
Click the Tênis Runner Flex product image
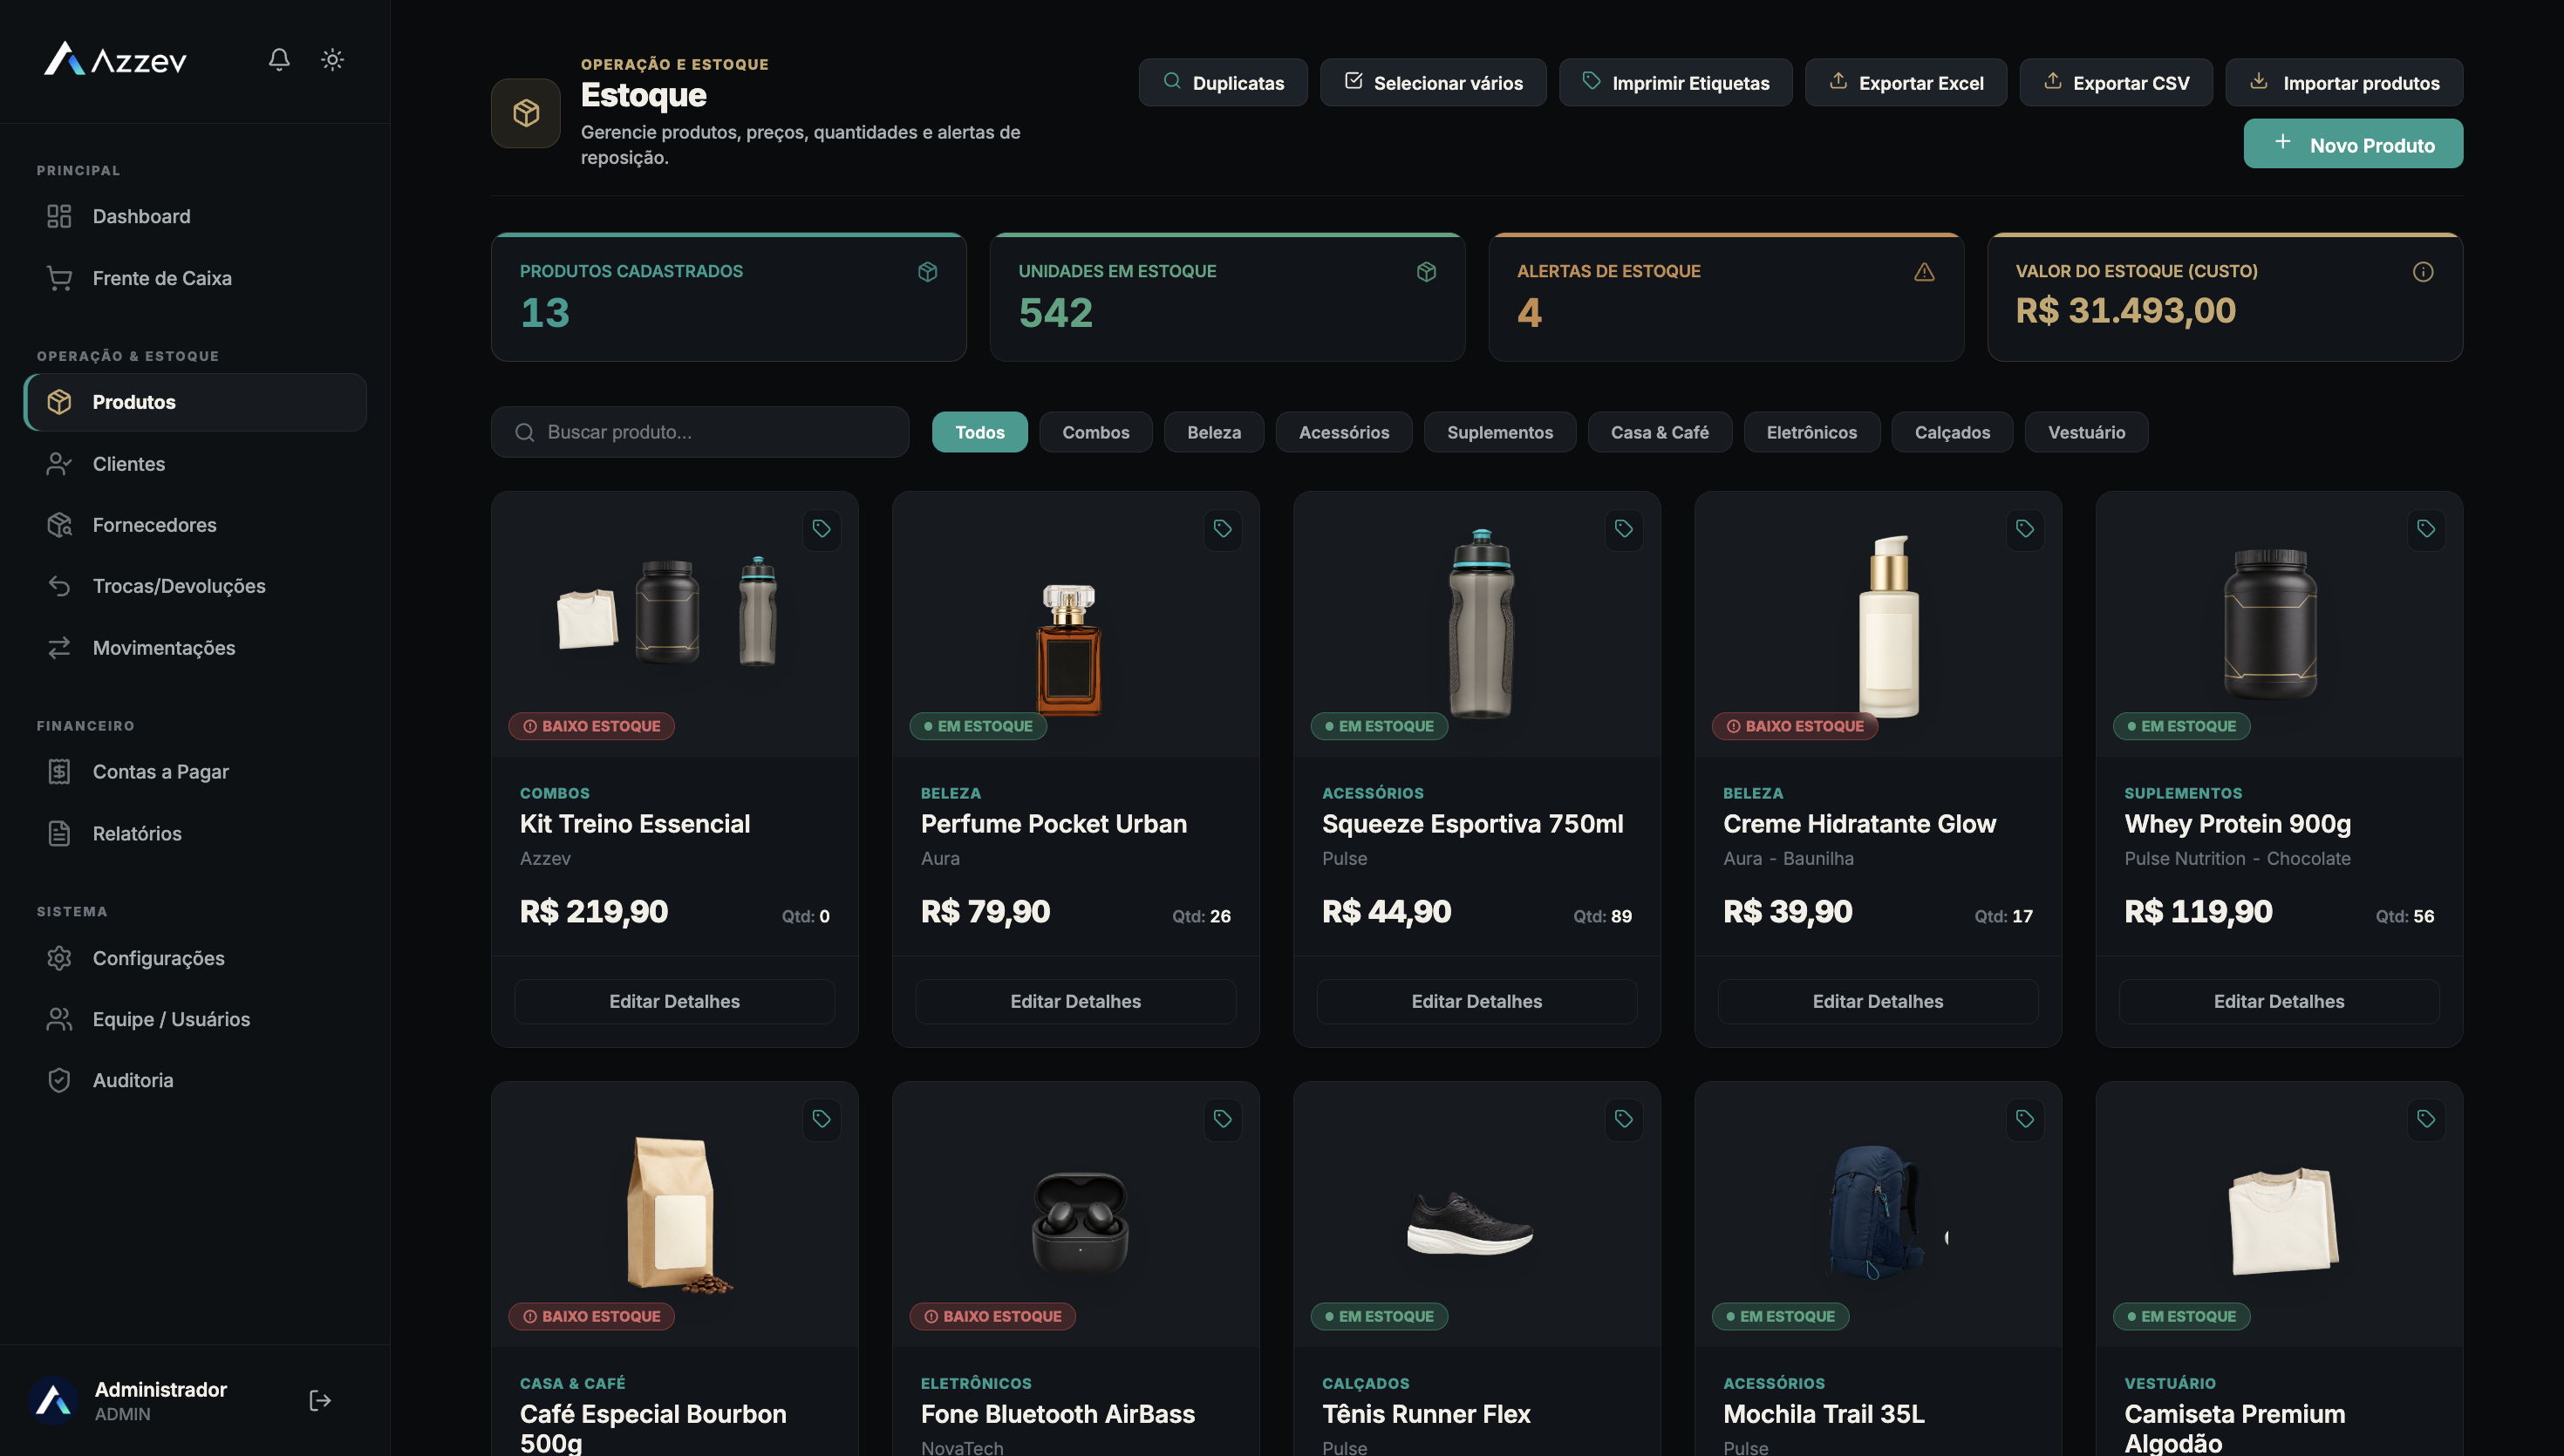click(1469, 1222)
